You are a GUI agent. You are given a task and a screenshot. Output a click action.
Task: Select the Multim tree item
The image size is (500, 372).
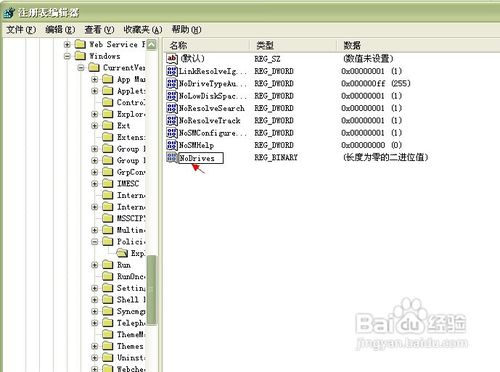pyautogui.click(x=131, y=230)
